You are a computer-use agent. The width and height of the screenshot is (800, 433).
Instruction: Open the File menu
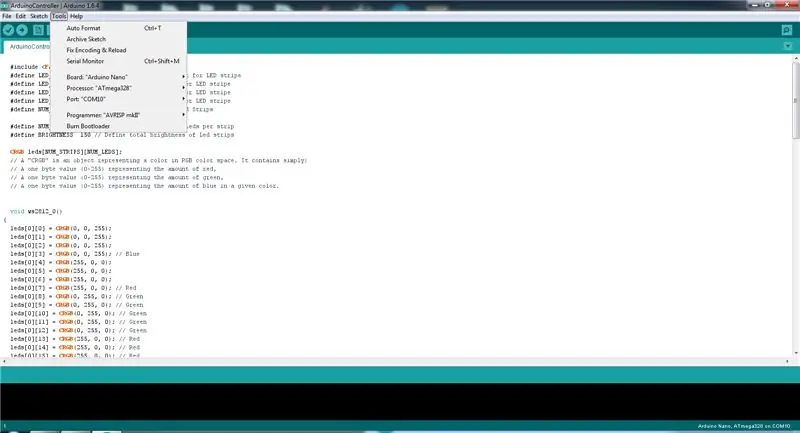click(x=7, y=16)
